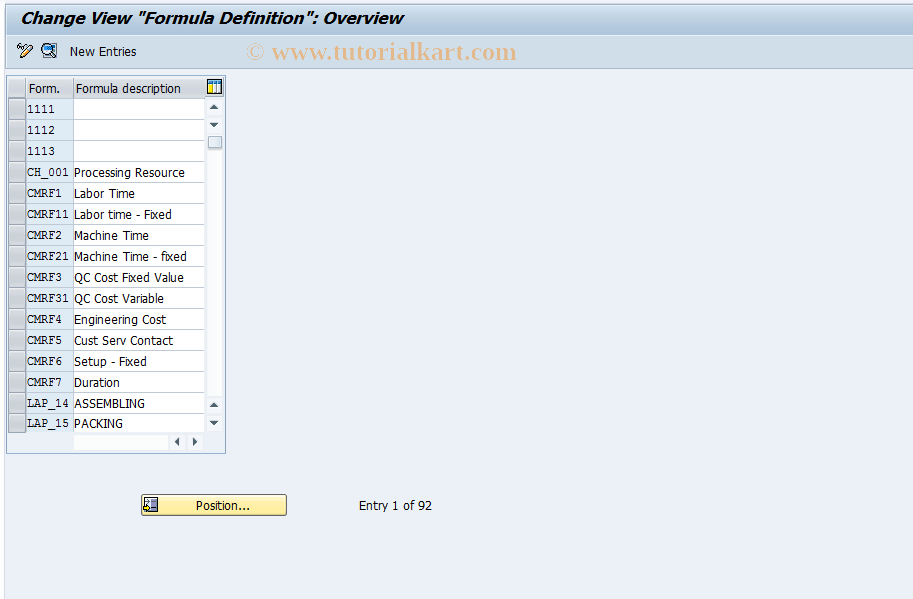This screenshot has height=599, width=913.
Task: Click formula key CMRF4
Action: coord(49,319)
